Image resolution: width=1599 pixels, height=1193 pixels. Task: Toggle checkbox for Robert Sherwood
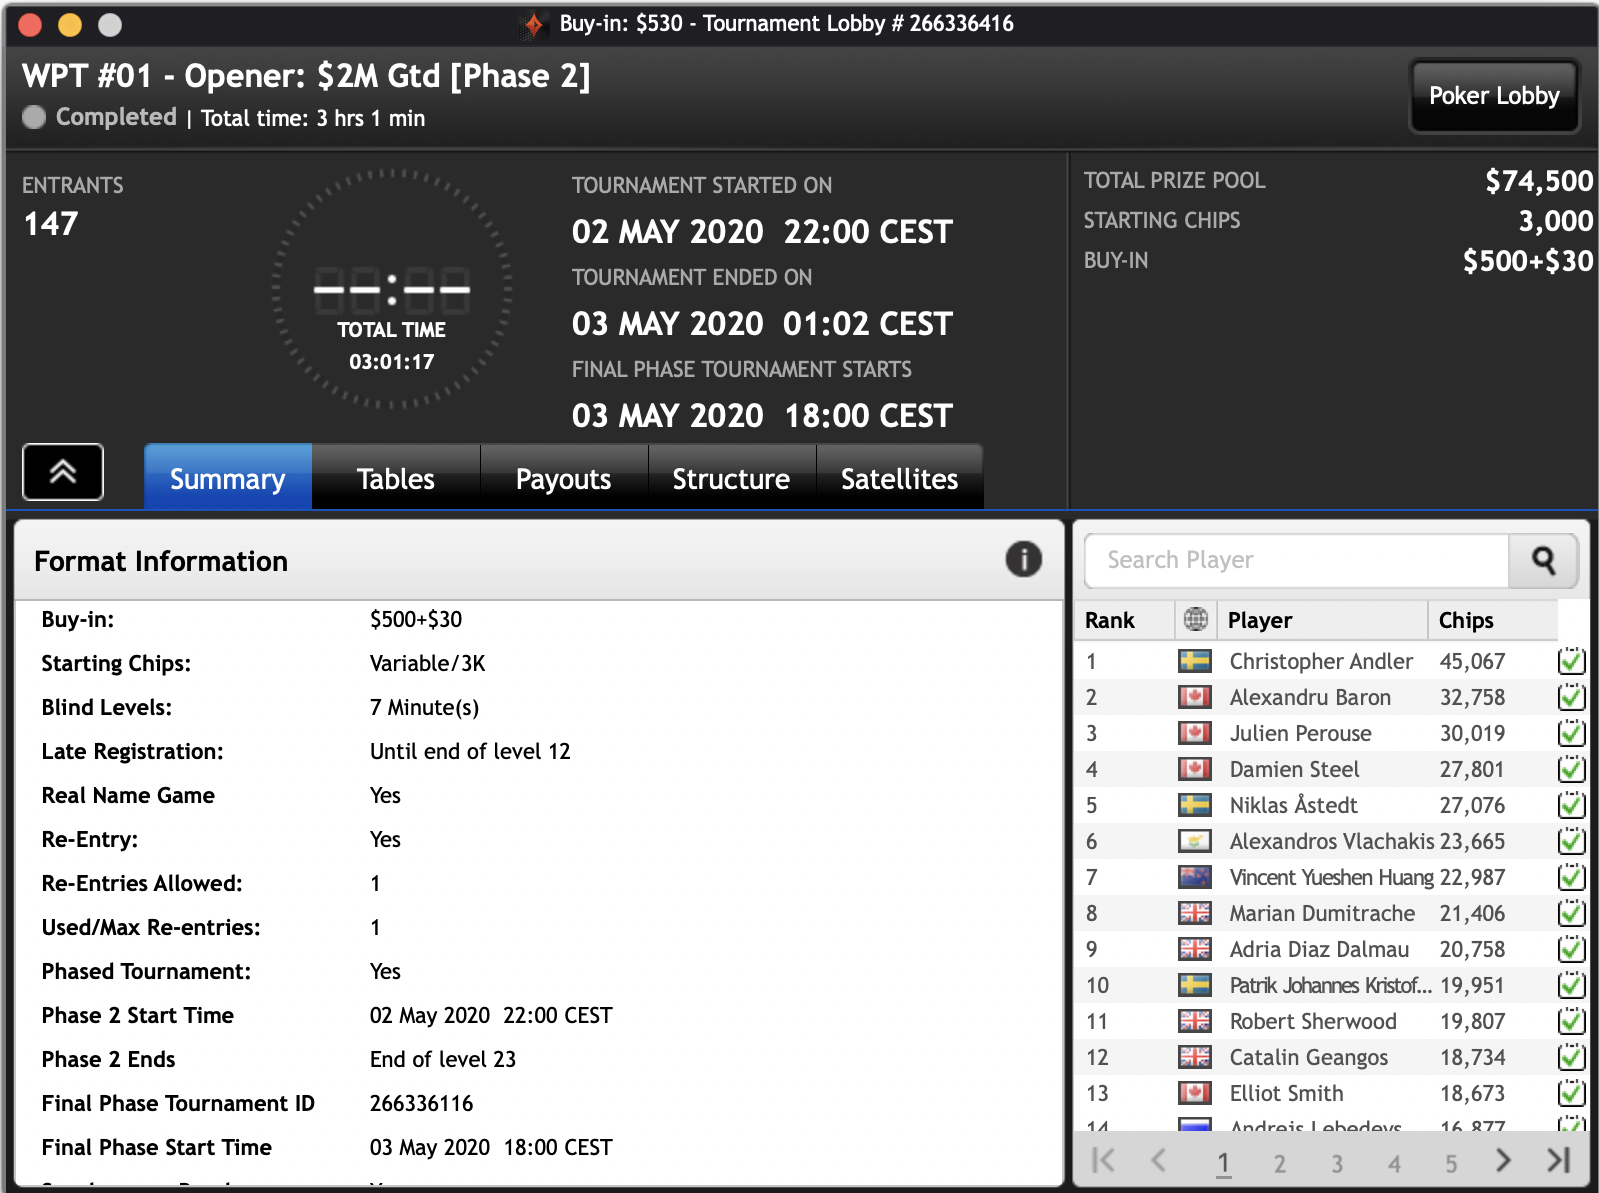pyautogui.click(x=1571, y=1021)
